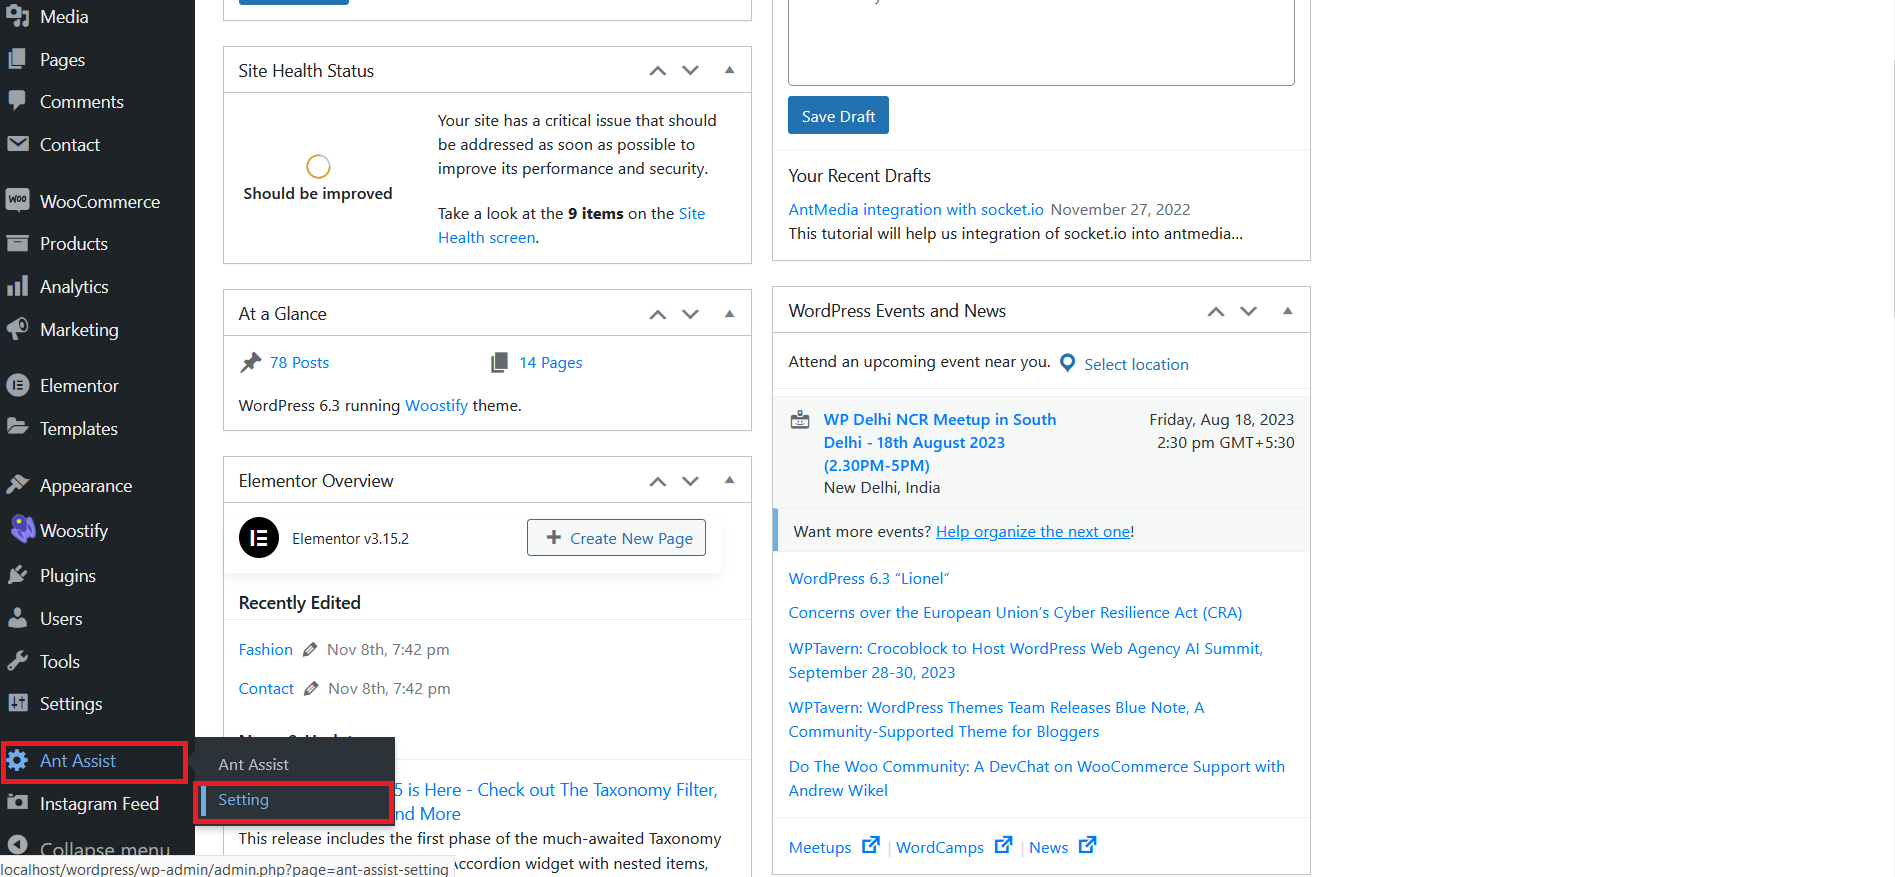Open WP Delhi NCR Meetup event link
The image size is (1895, 877).
pyautogui.click(x=940, y=442)
